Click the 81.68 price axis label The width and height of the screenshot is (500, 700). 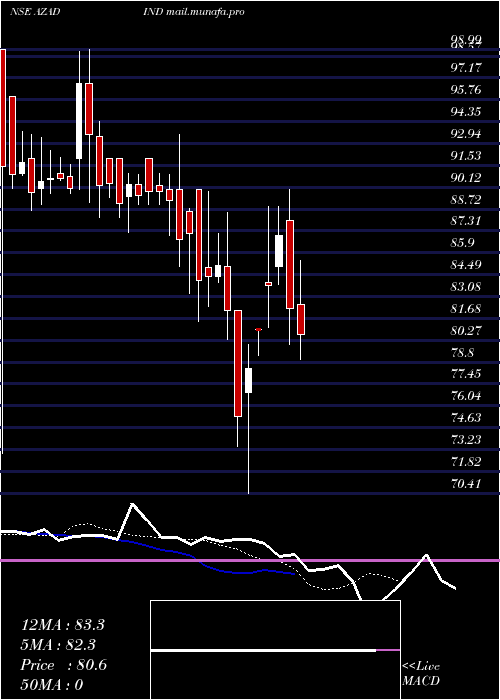466,309
